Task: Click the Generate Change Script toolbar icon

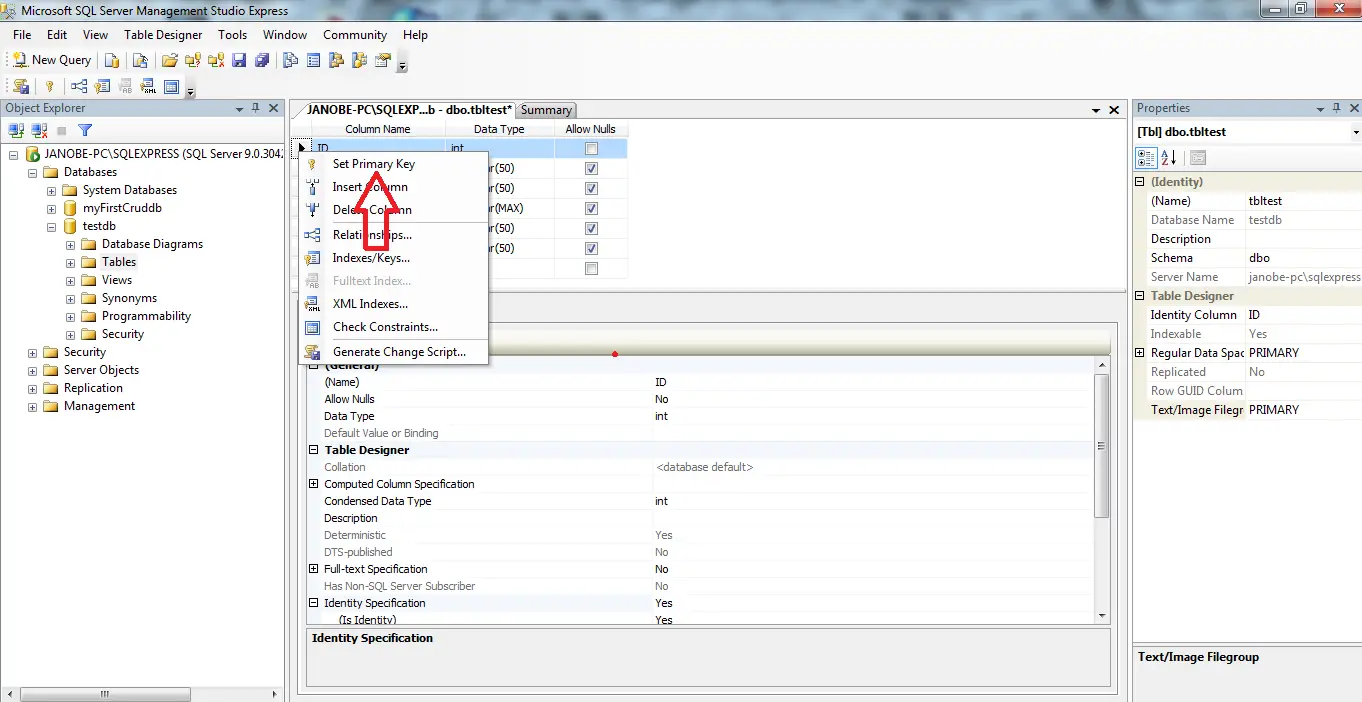Action: tap(21, 87)
